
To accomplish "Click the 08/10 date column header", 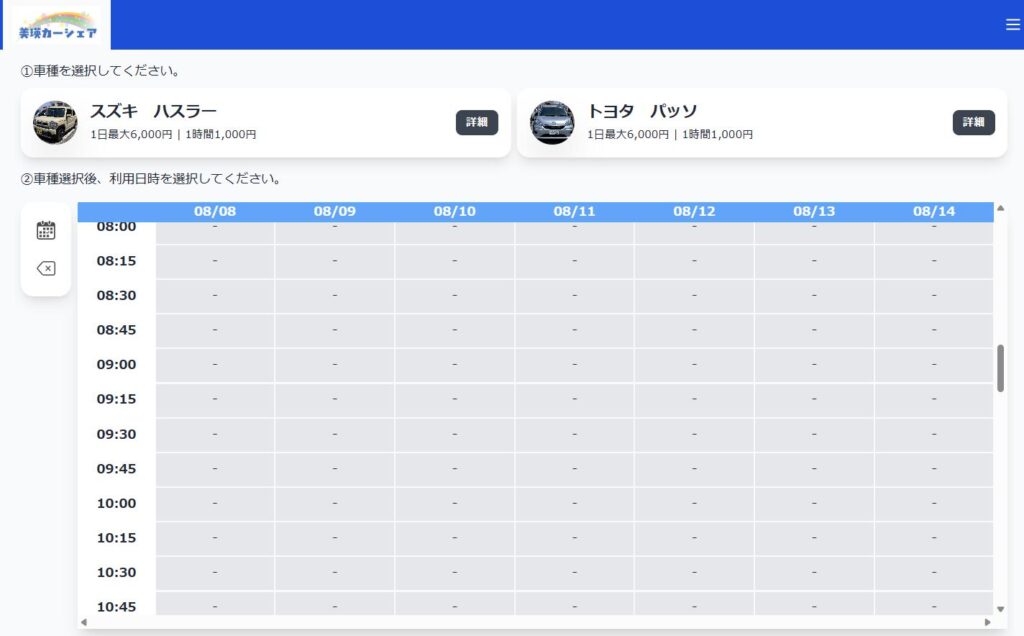I will tap(455, 212).
